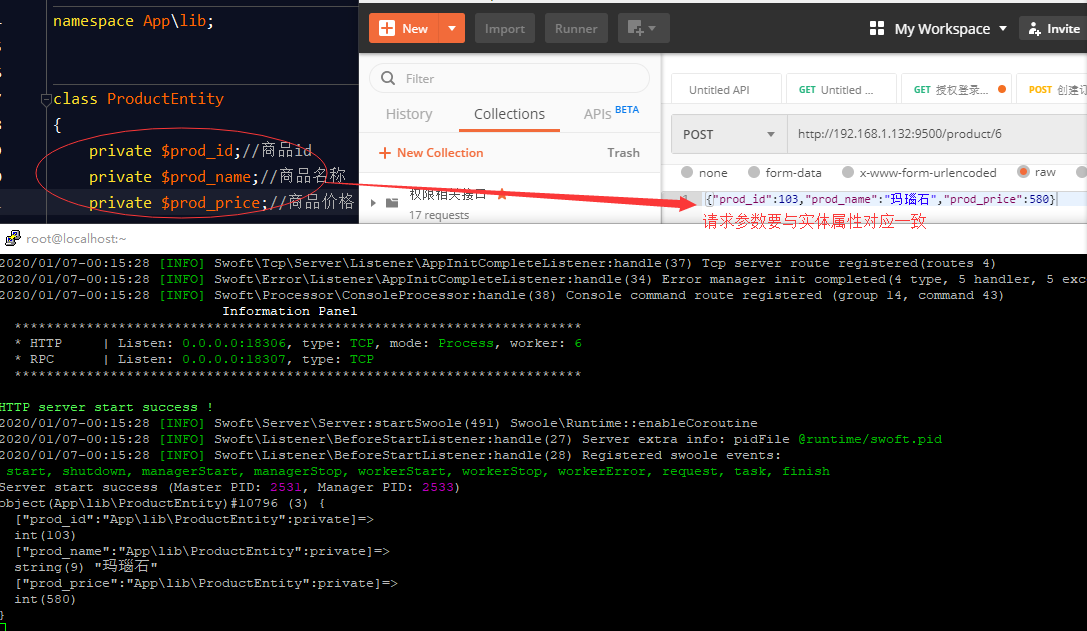The height and width of the screenshot is (631, 1087).
Task: Click 'Information Panel' heading in terminal
Action: click(290, 311)
